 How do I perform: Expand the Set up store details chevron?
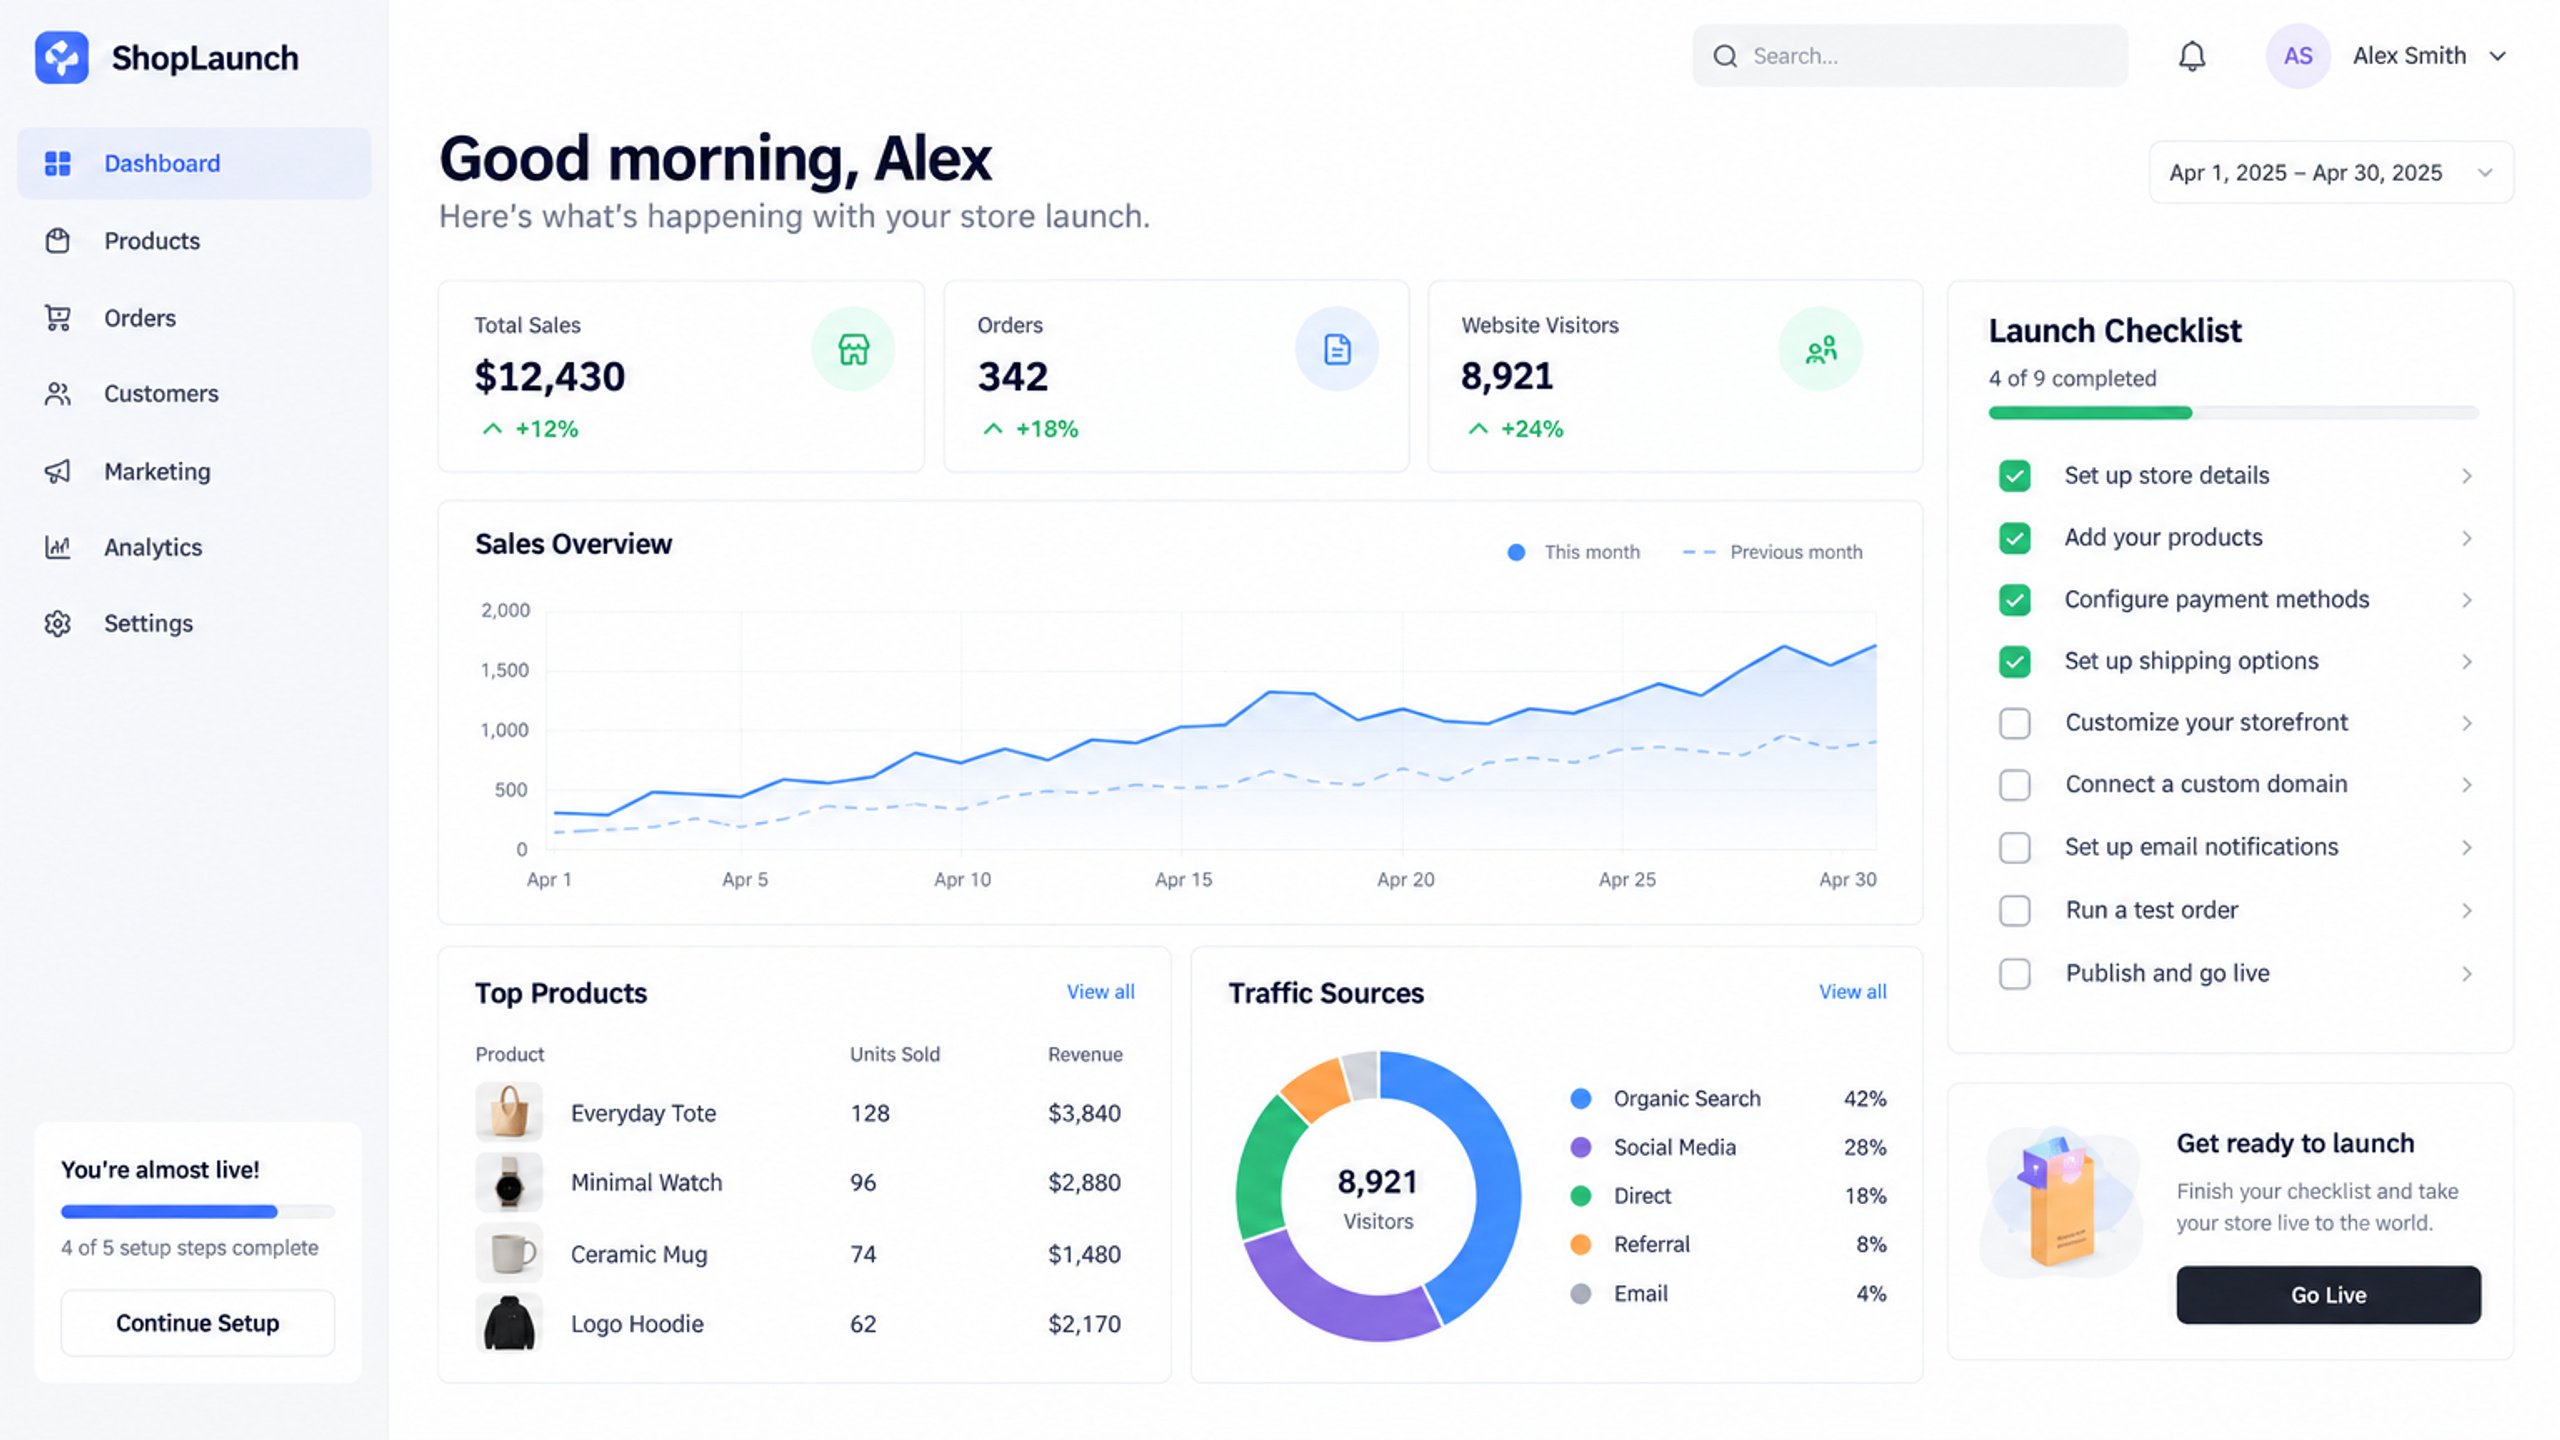point(2467,476)
